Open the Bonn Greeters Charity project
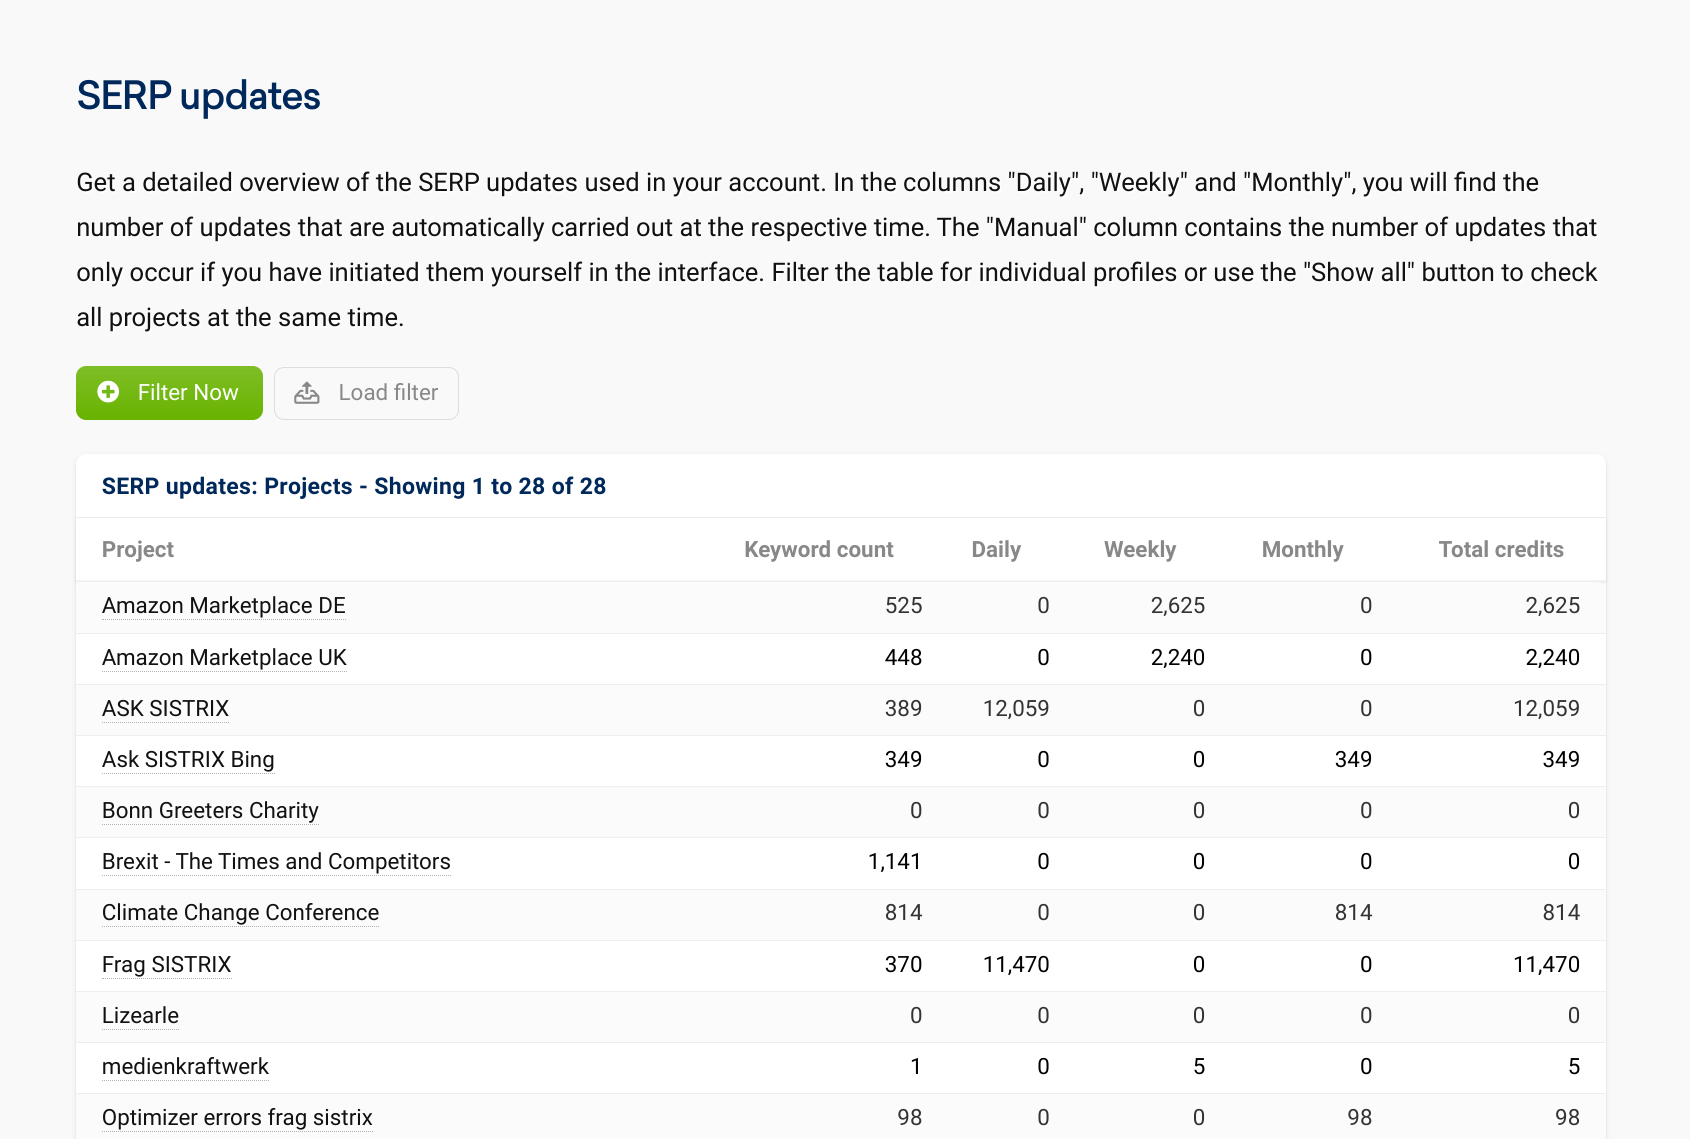The height and width of the screenshot is (1139, 1690). point(210,811)
